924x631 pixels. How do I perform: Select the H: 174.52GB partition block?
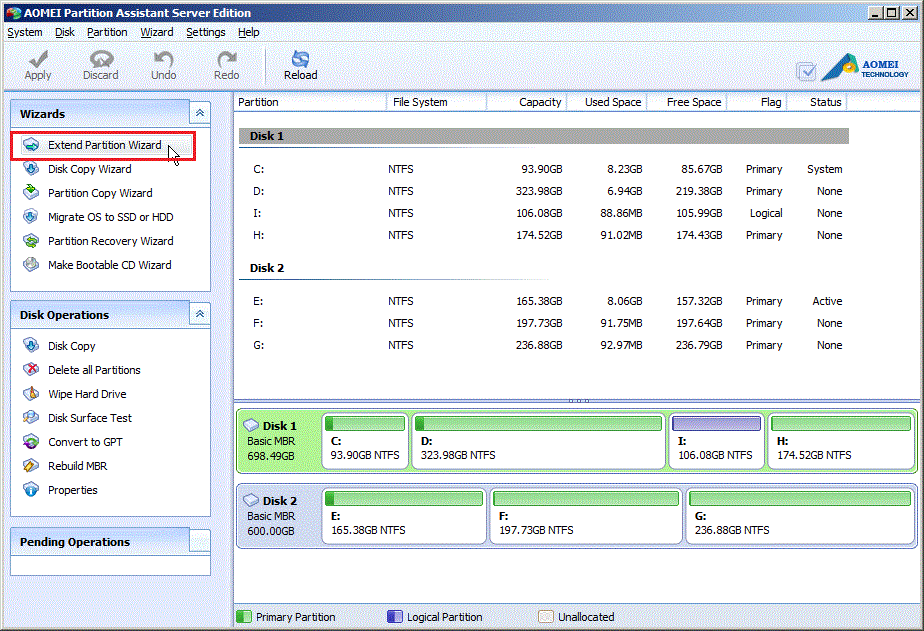841,441
